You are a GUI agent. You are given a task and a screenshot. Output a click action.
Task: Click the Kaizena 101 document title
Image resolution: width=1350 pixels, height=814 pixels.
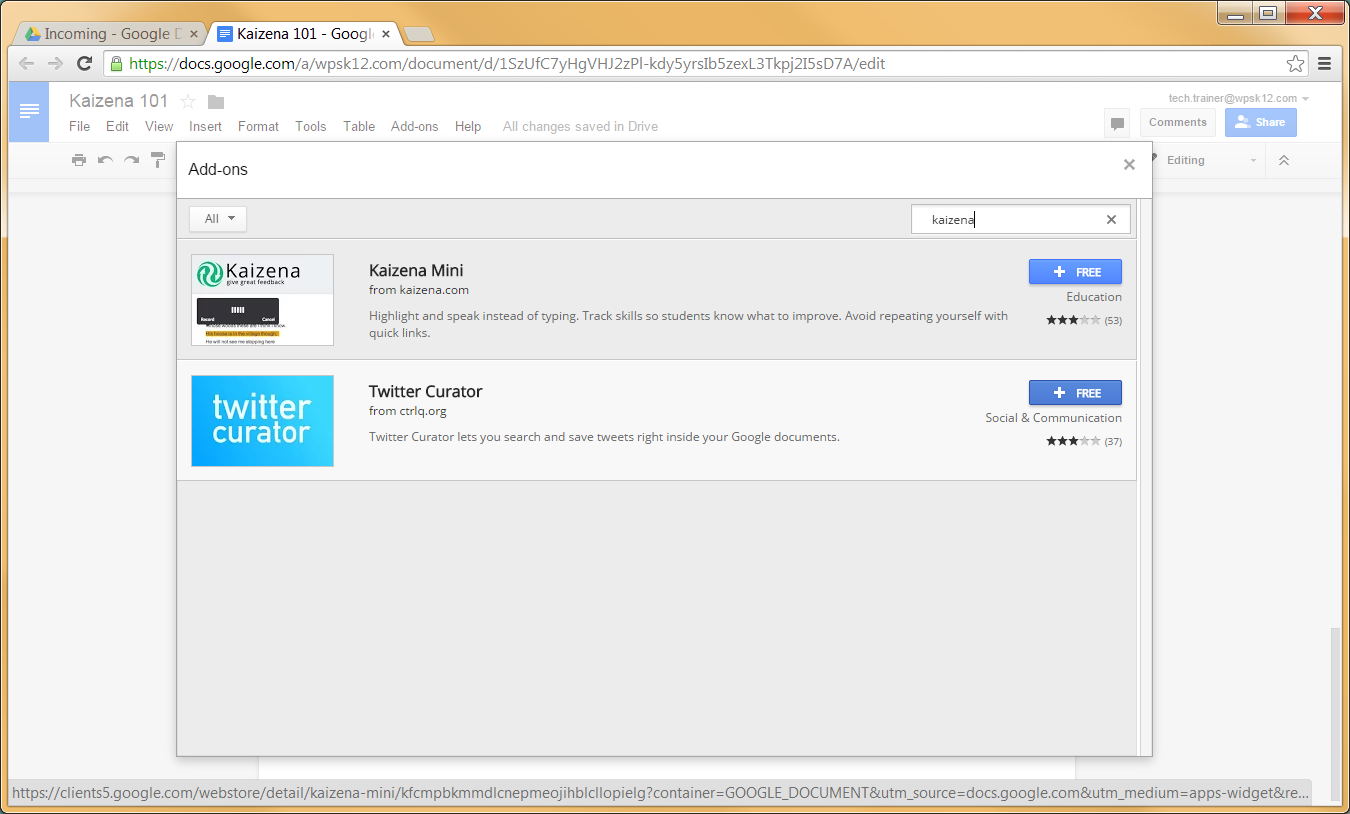pos(119,101)
